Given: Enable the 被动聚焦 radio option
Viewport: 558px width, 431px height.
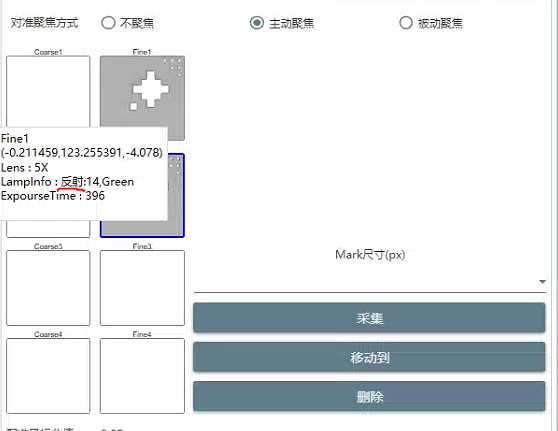Looking at the screenshot, I should coord(406,23).
